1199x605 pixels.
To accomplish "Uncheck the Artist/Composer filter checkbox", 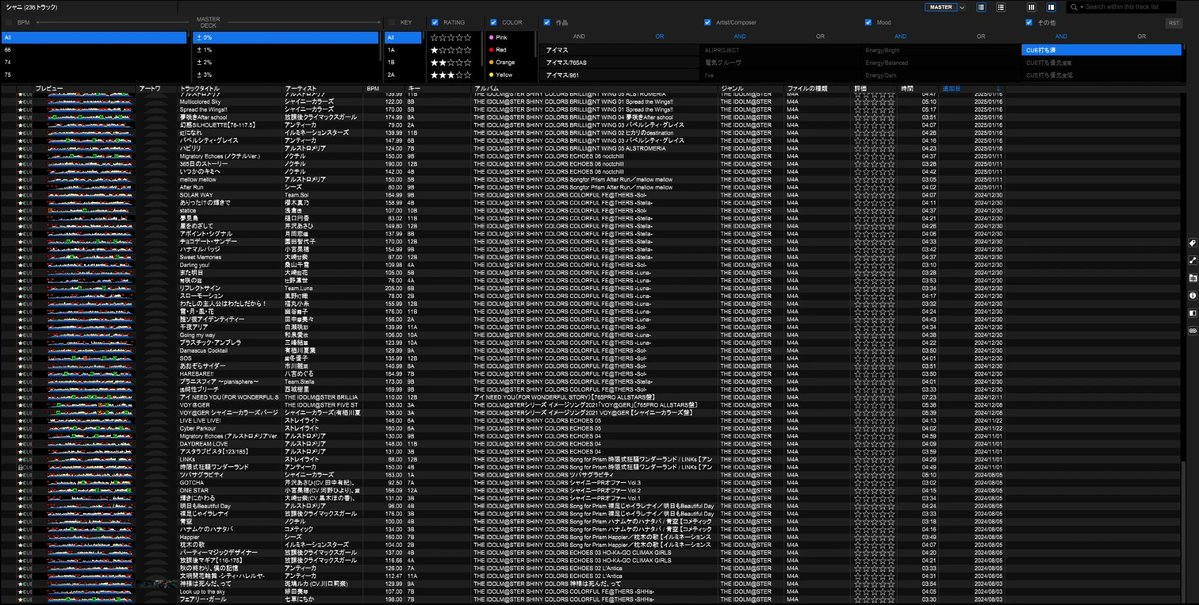I will click(707, 22).
